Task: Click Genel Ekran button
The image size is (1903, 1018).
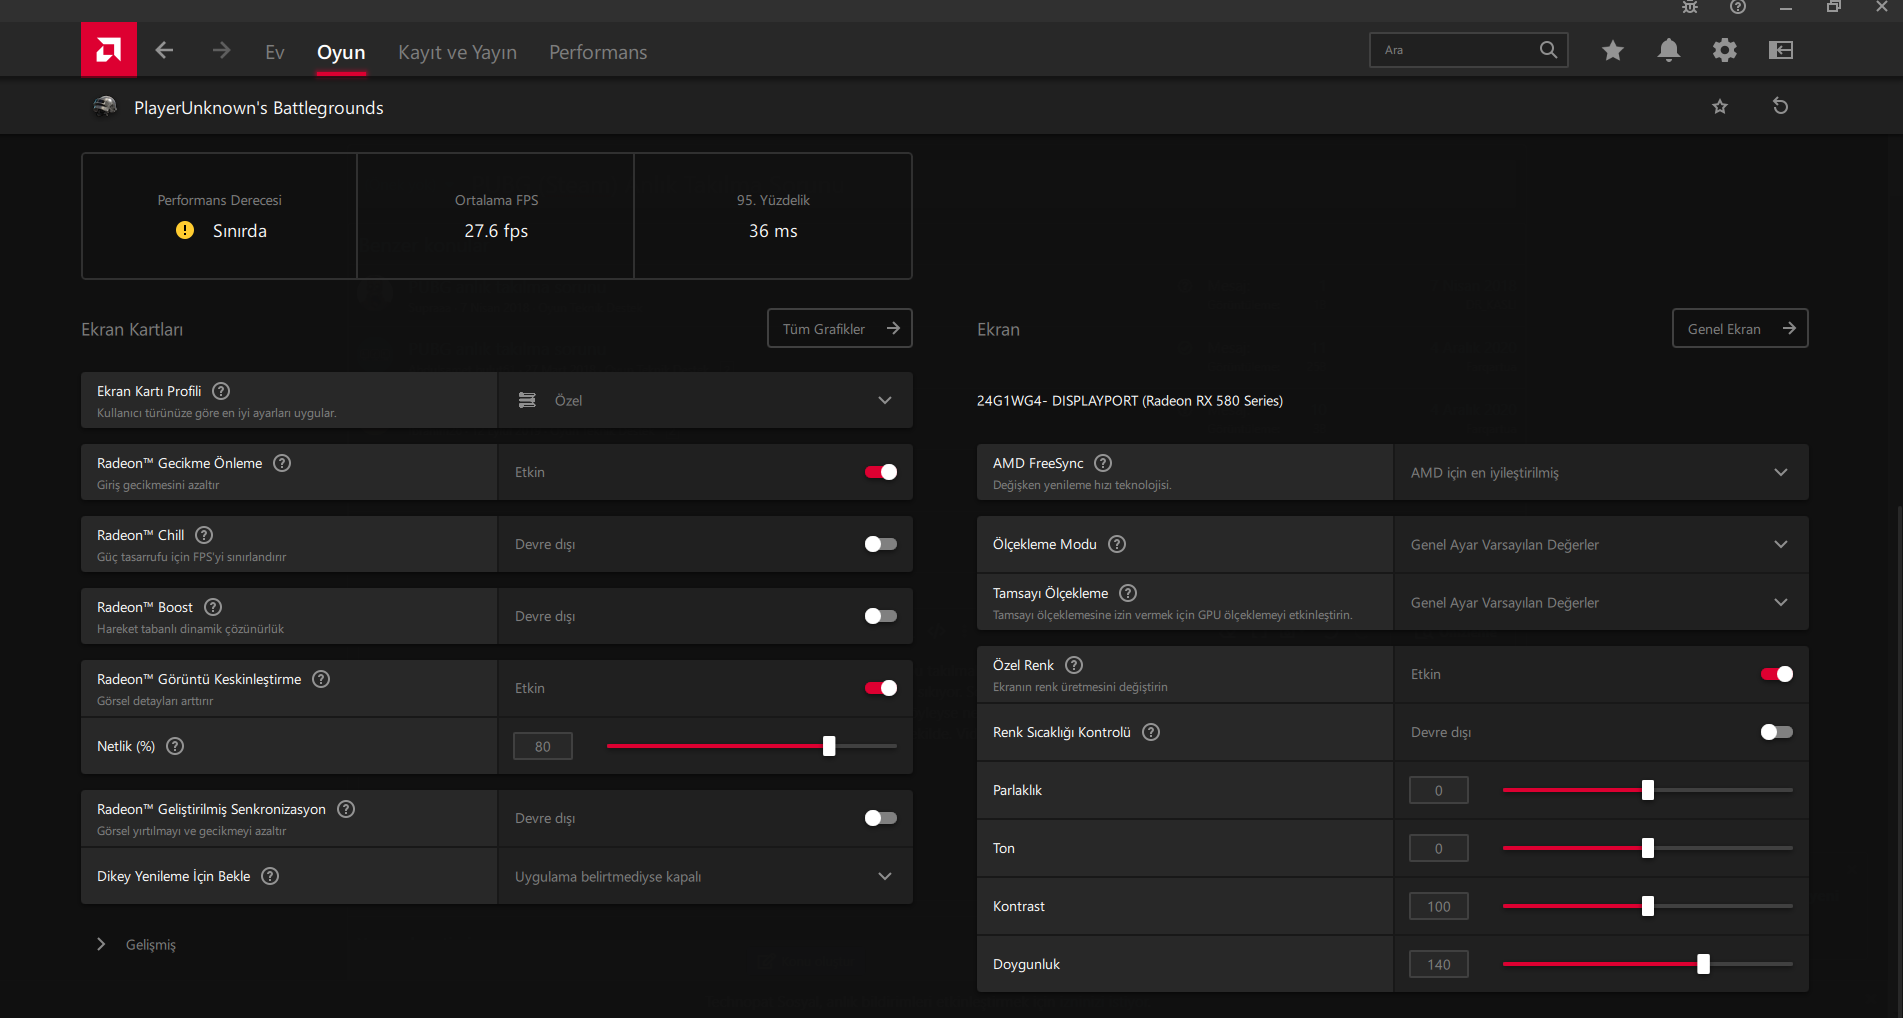Action: 1739,328
